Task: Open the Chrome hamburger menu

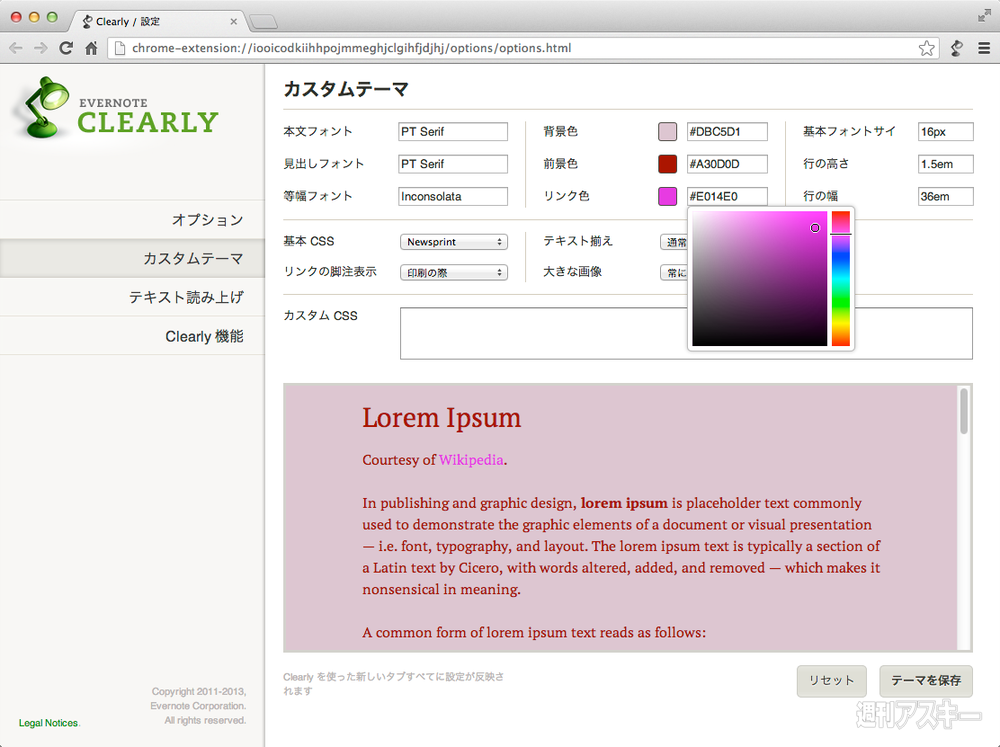Action: (984, 48)
